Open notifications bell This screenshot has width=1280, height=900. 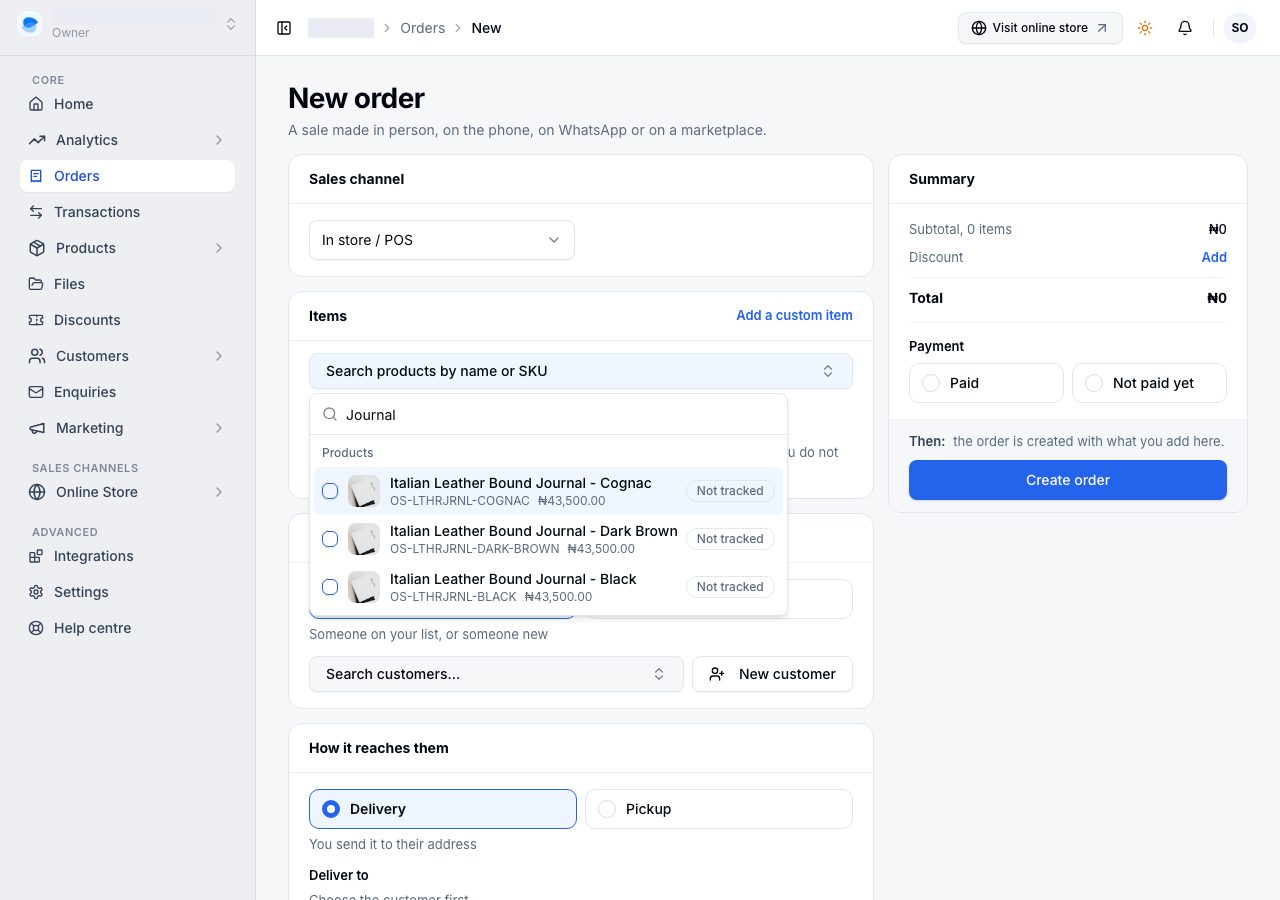click(1185, 28)
